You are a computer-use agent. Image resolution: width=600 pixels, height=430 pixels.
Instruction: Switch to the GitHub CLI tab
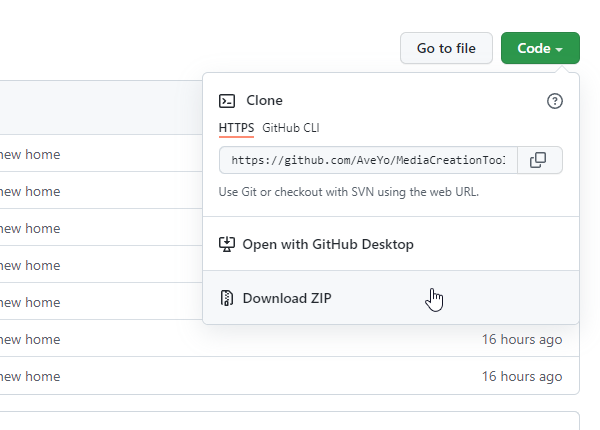pos(291,128)
